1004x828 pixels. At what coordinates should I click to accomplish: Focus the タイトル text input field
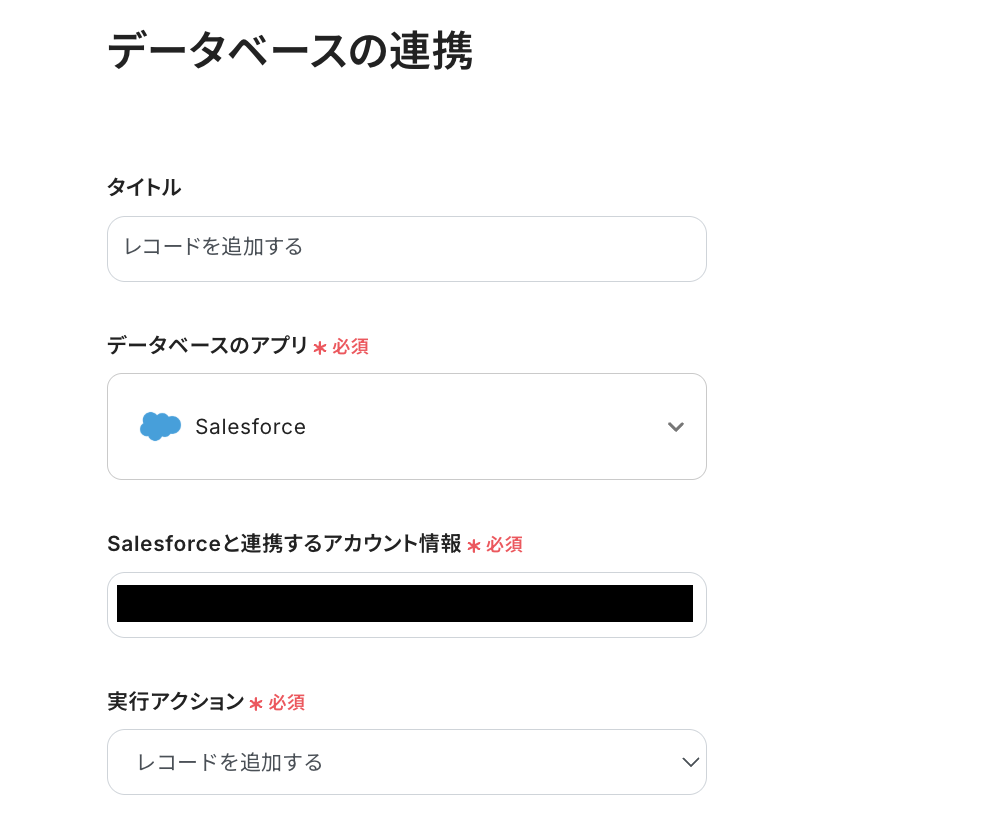pos(406,249)
